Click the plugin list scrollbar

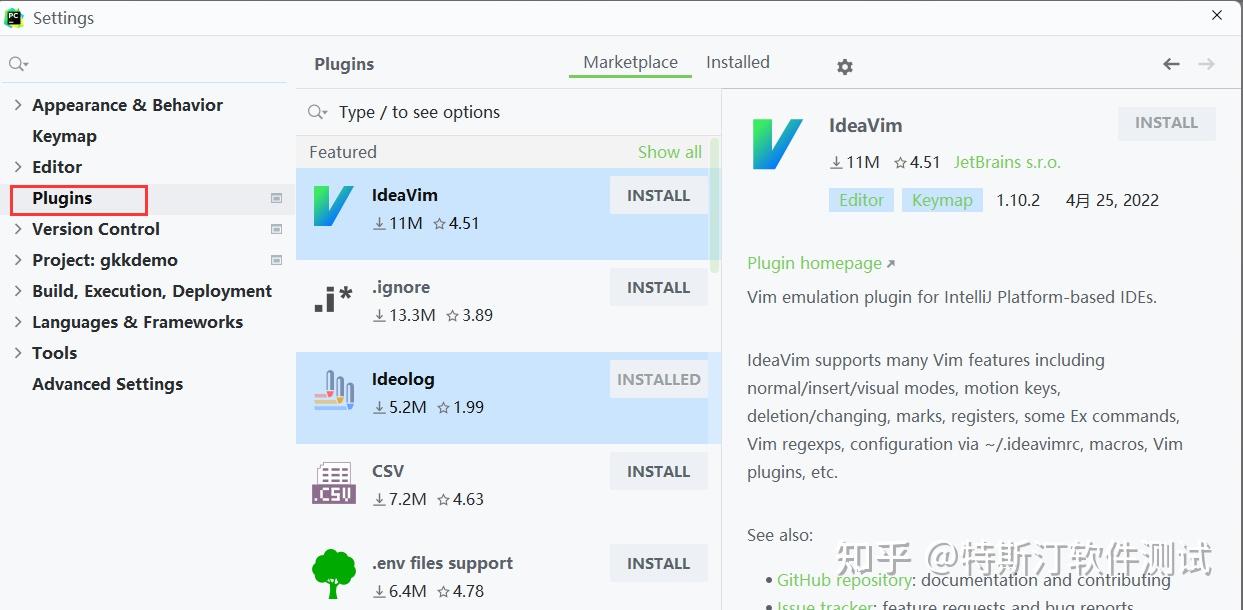[x=714, y=204]
